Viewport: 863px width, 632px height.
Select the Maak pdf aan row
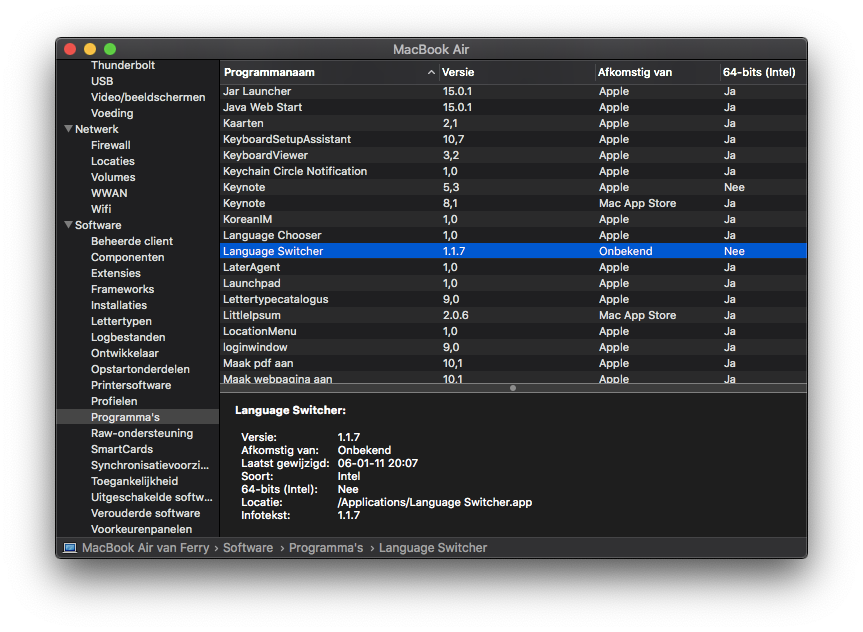[x=514, y=363]
